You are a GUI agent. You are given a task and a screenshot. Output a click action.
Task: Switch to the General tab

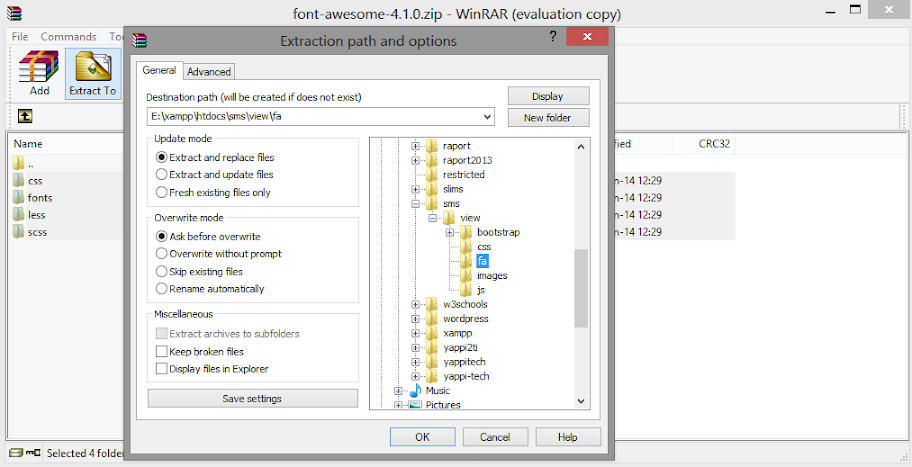159,70
